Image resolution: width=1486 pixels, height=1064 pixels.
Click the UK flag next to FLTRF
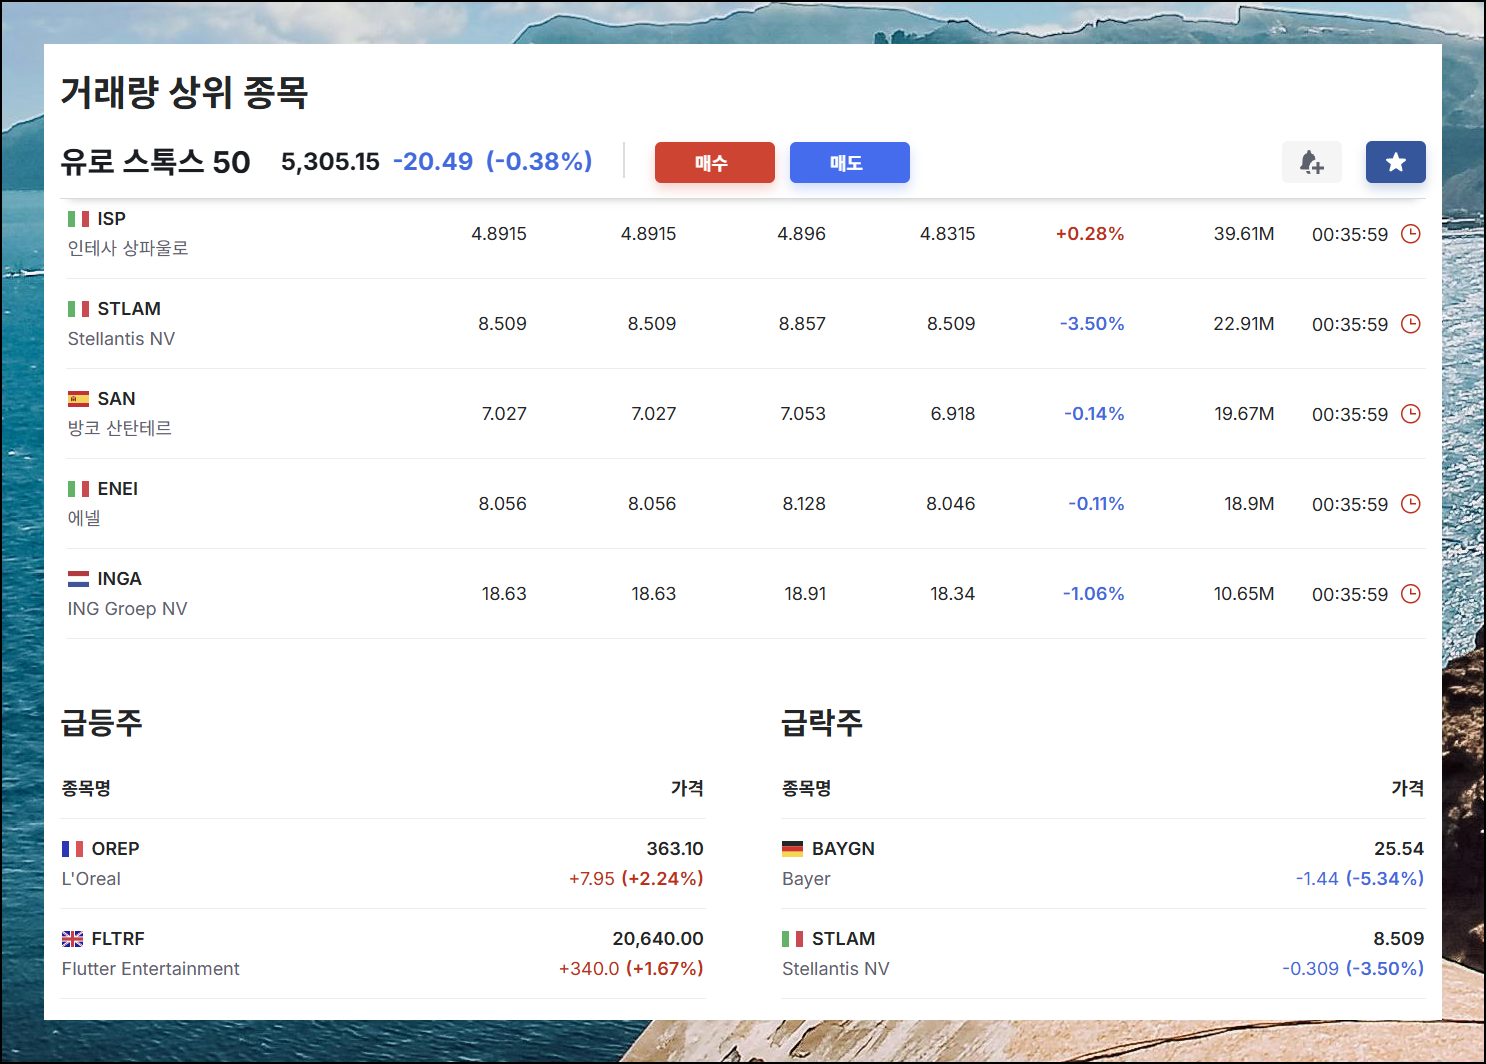click(x=72, y=939)
